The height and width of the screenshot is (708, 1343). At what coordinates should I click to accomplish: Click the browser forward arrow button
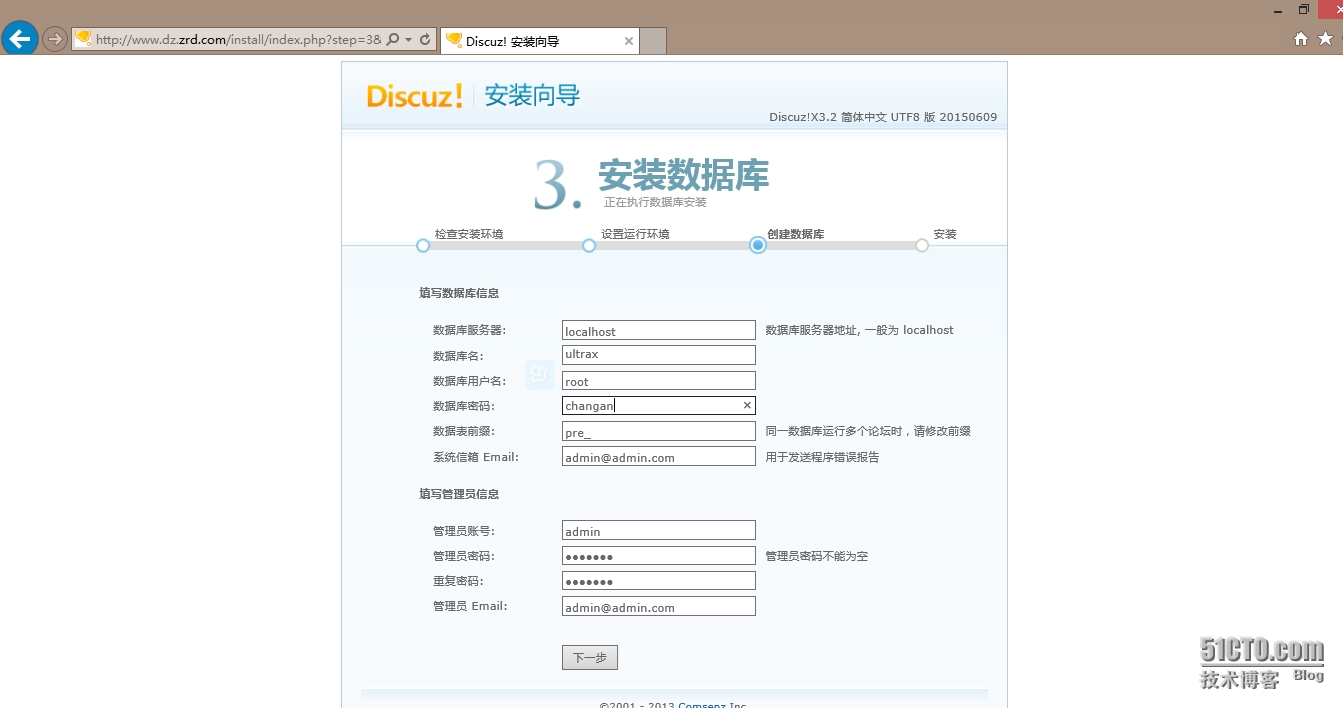55,39
